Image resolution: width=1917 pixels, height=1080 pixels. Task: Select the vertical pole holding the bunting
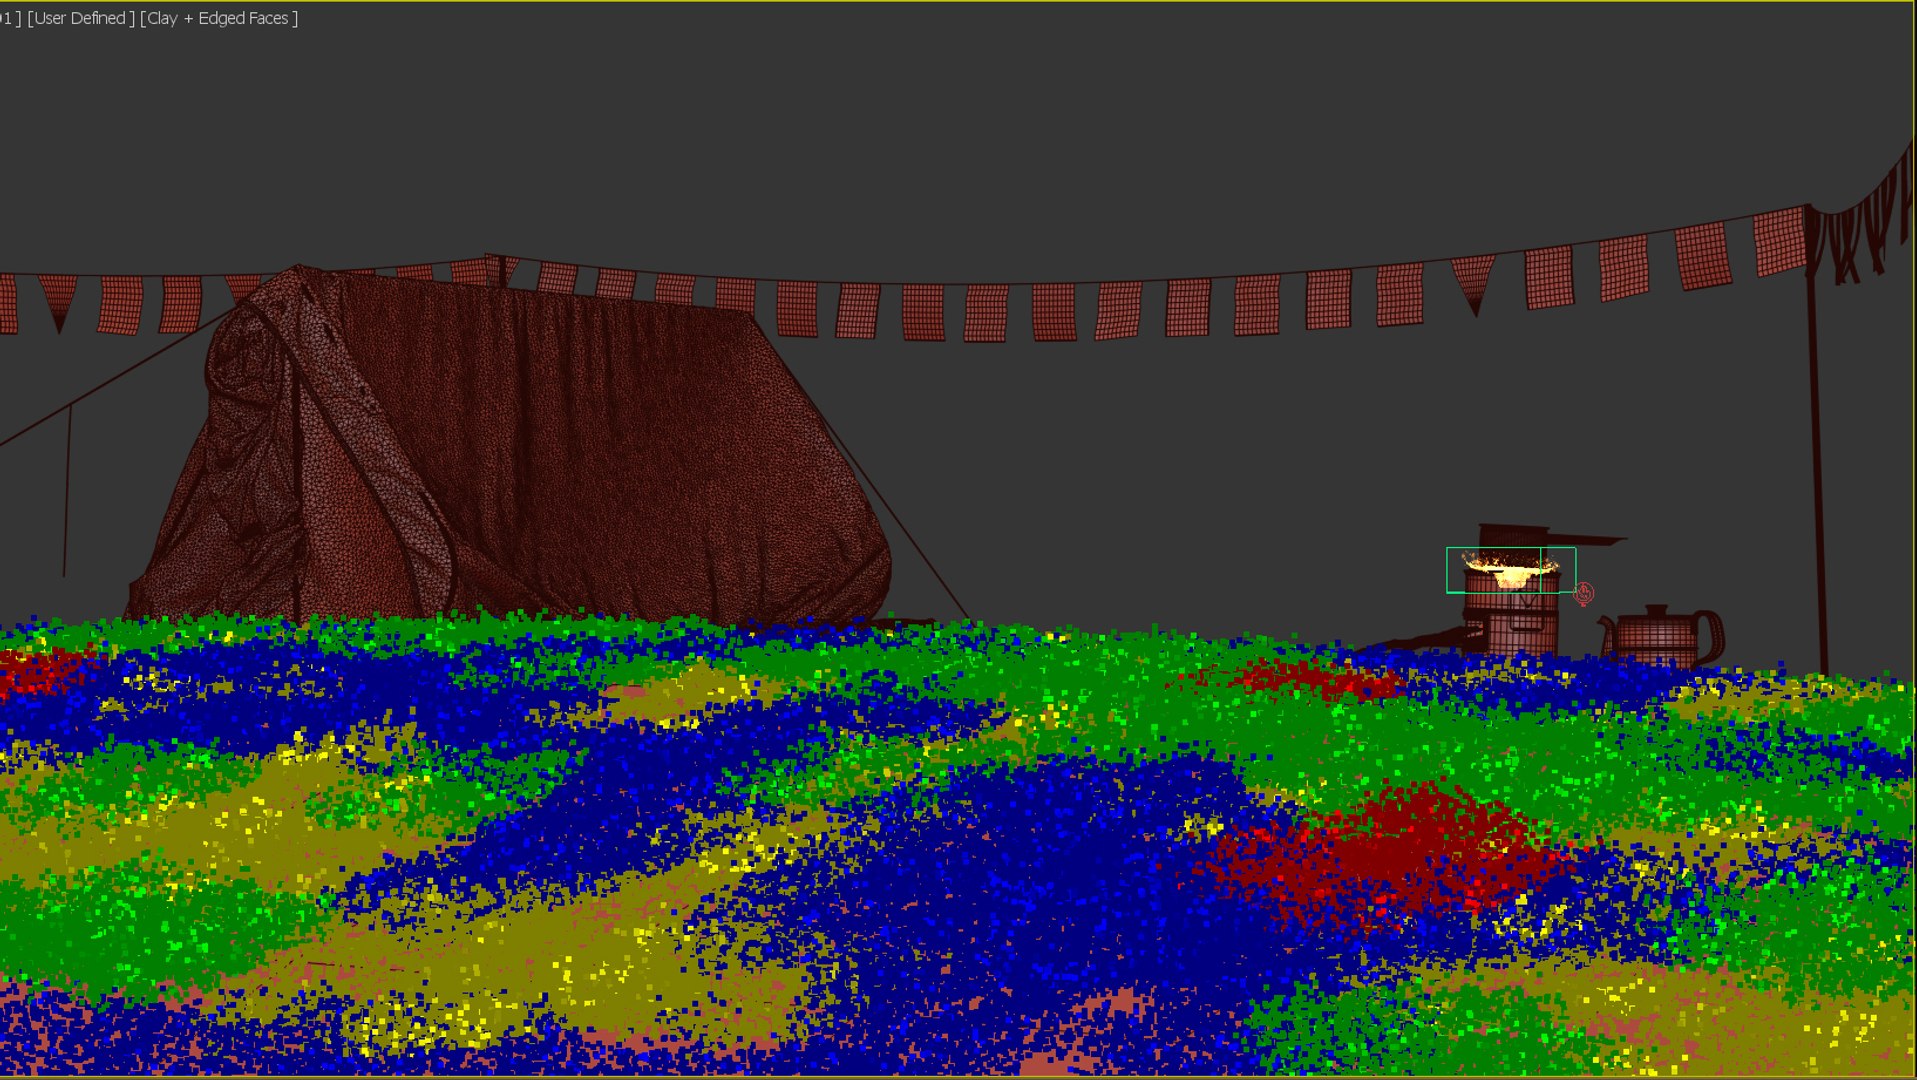coord(1817,440)
